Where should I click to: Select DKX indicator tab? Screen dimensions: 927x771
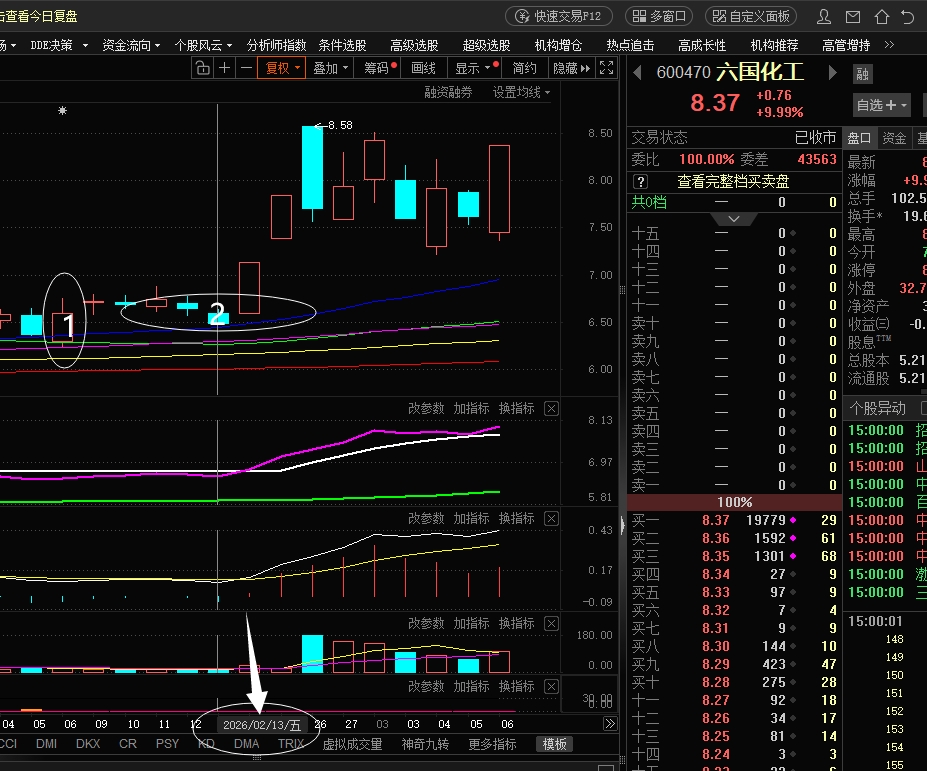point(88,744)
